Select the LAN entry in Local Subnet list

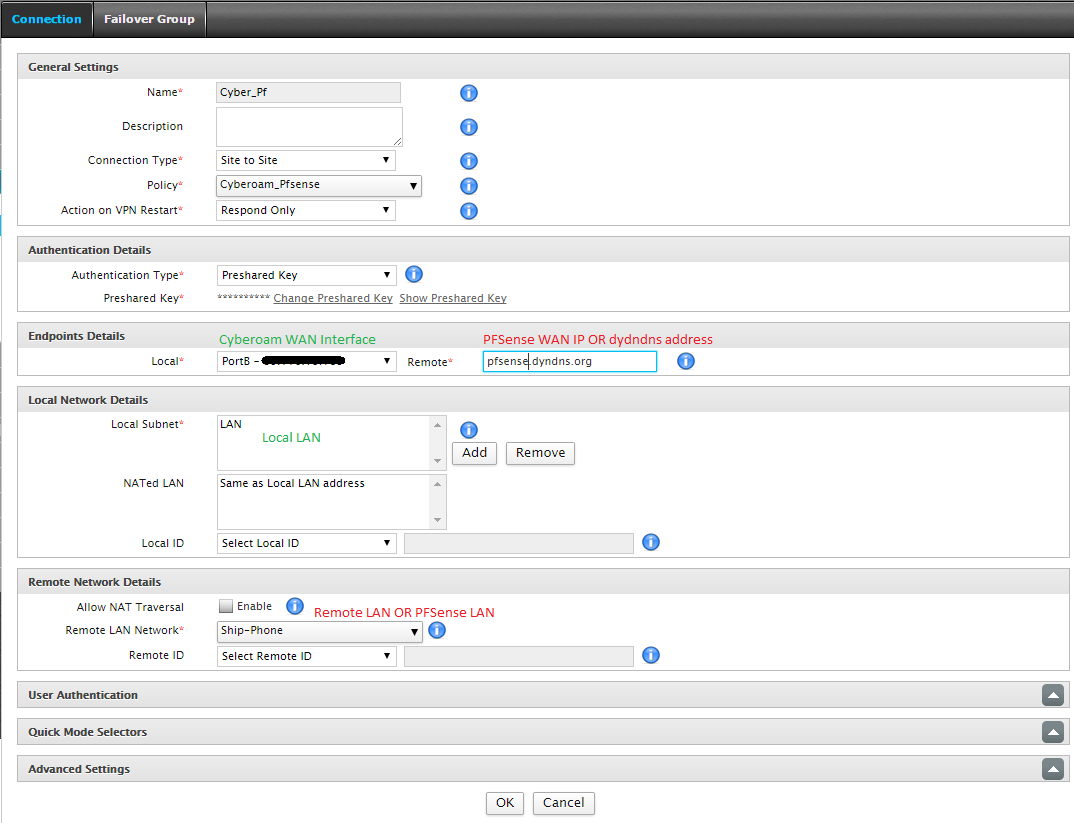coord(231,425)
